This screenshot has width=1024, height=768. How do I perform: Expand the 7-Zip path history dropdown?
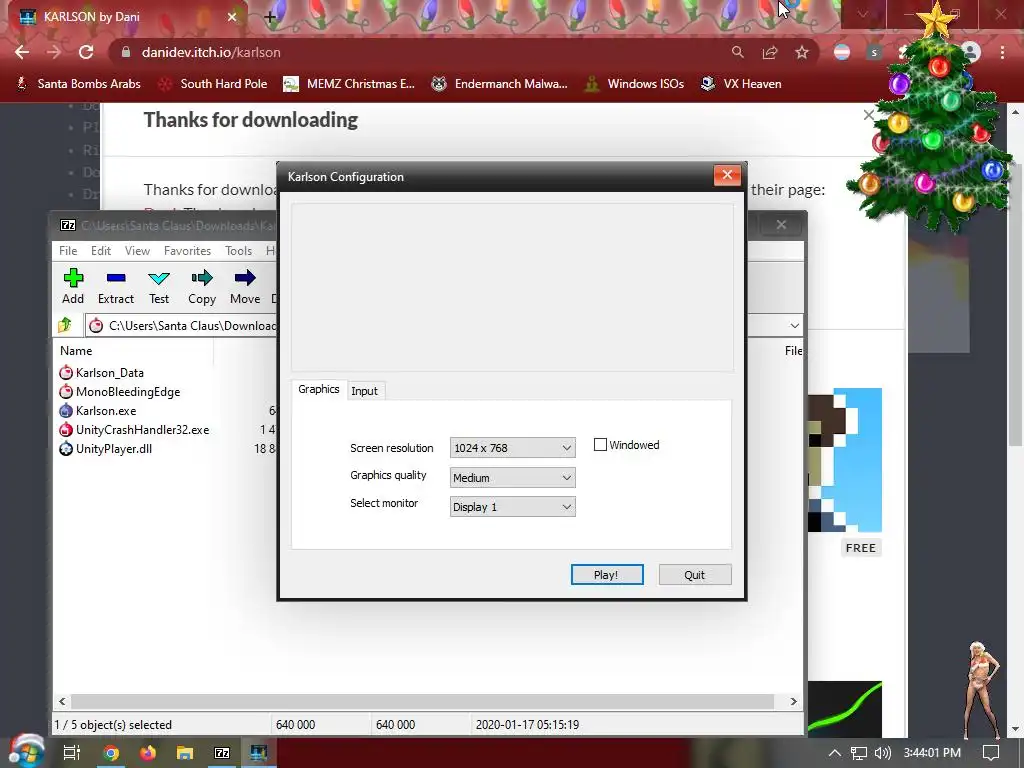[794, 325]
